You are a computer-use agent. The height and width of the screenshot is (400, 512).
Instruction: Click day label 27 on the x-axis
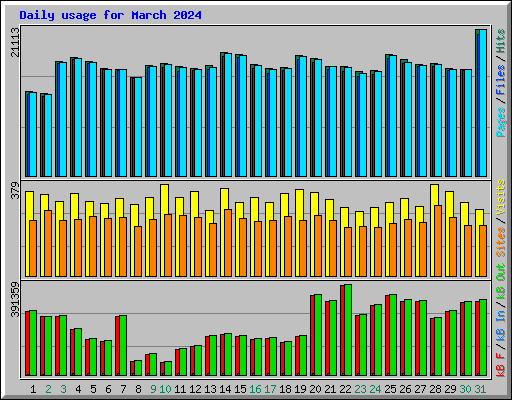click(420, 389)
